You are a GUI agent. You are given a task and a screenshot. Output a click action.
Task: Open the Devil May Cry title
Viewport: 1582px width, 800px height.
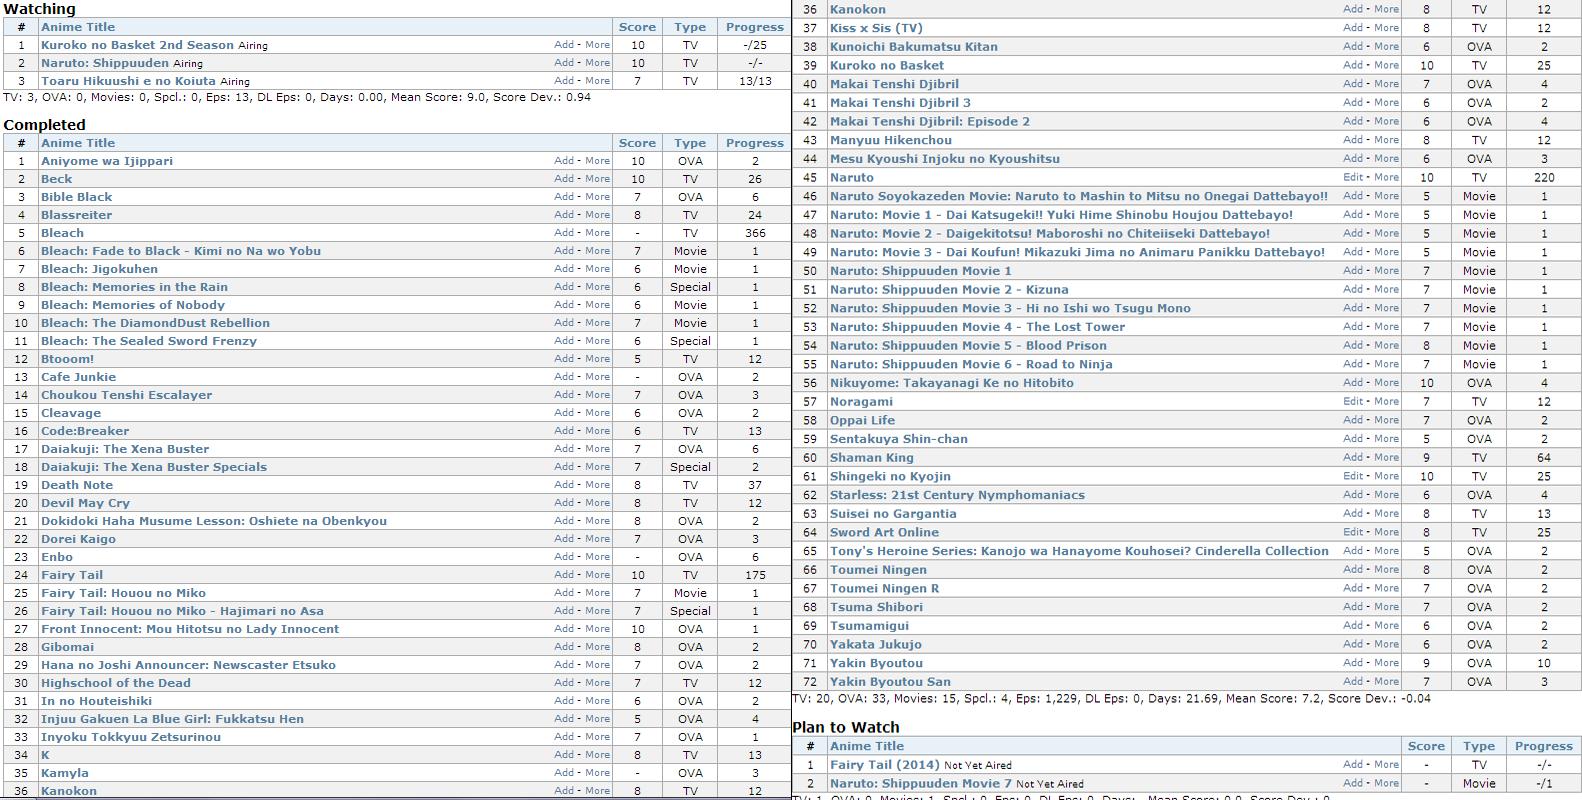(85, 503)
